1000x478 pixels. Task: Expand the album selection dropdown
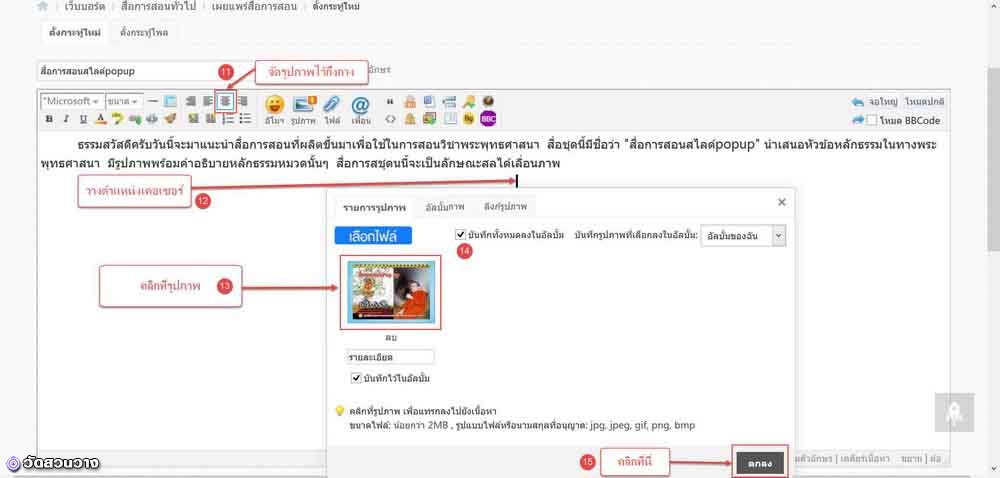[779, 234]
